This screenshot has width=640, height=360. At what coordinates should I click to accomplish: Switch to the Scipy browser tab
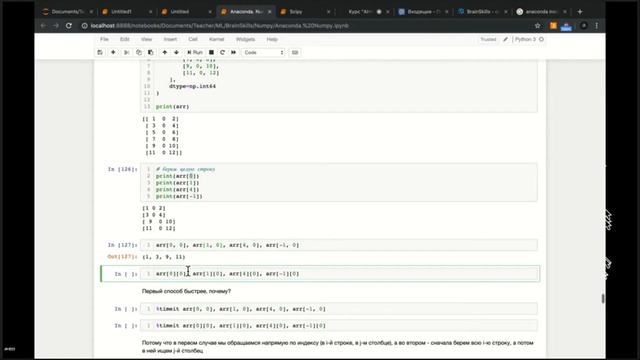point(304,12)
